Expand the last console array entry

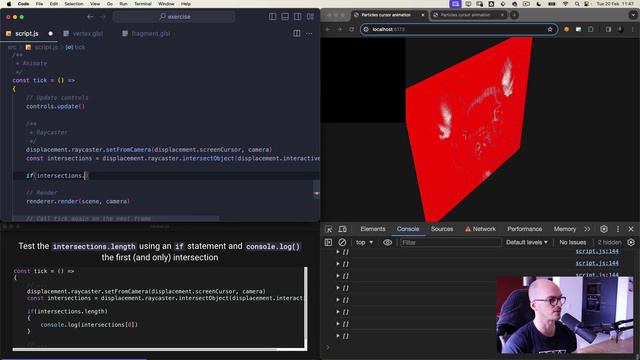[x=338, y=336]
